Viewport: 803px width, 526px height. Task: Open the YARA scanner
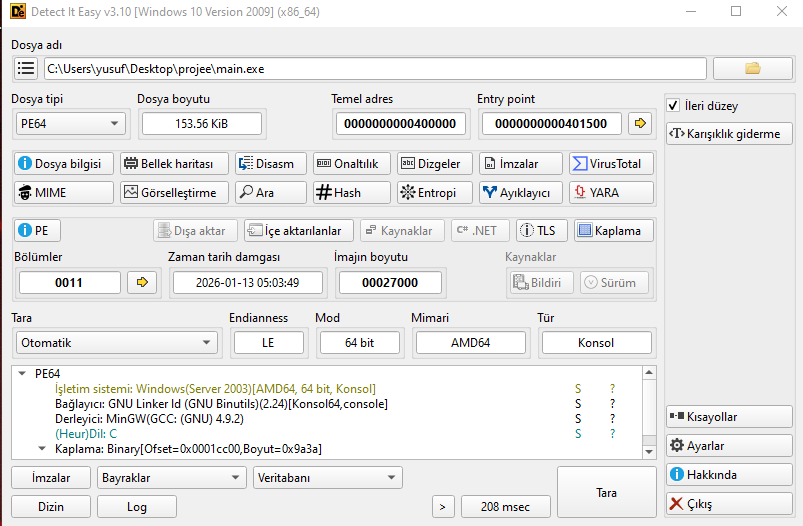(611, 193)
